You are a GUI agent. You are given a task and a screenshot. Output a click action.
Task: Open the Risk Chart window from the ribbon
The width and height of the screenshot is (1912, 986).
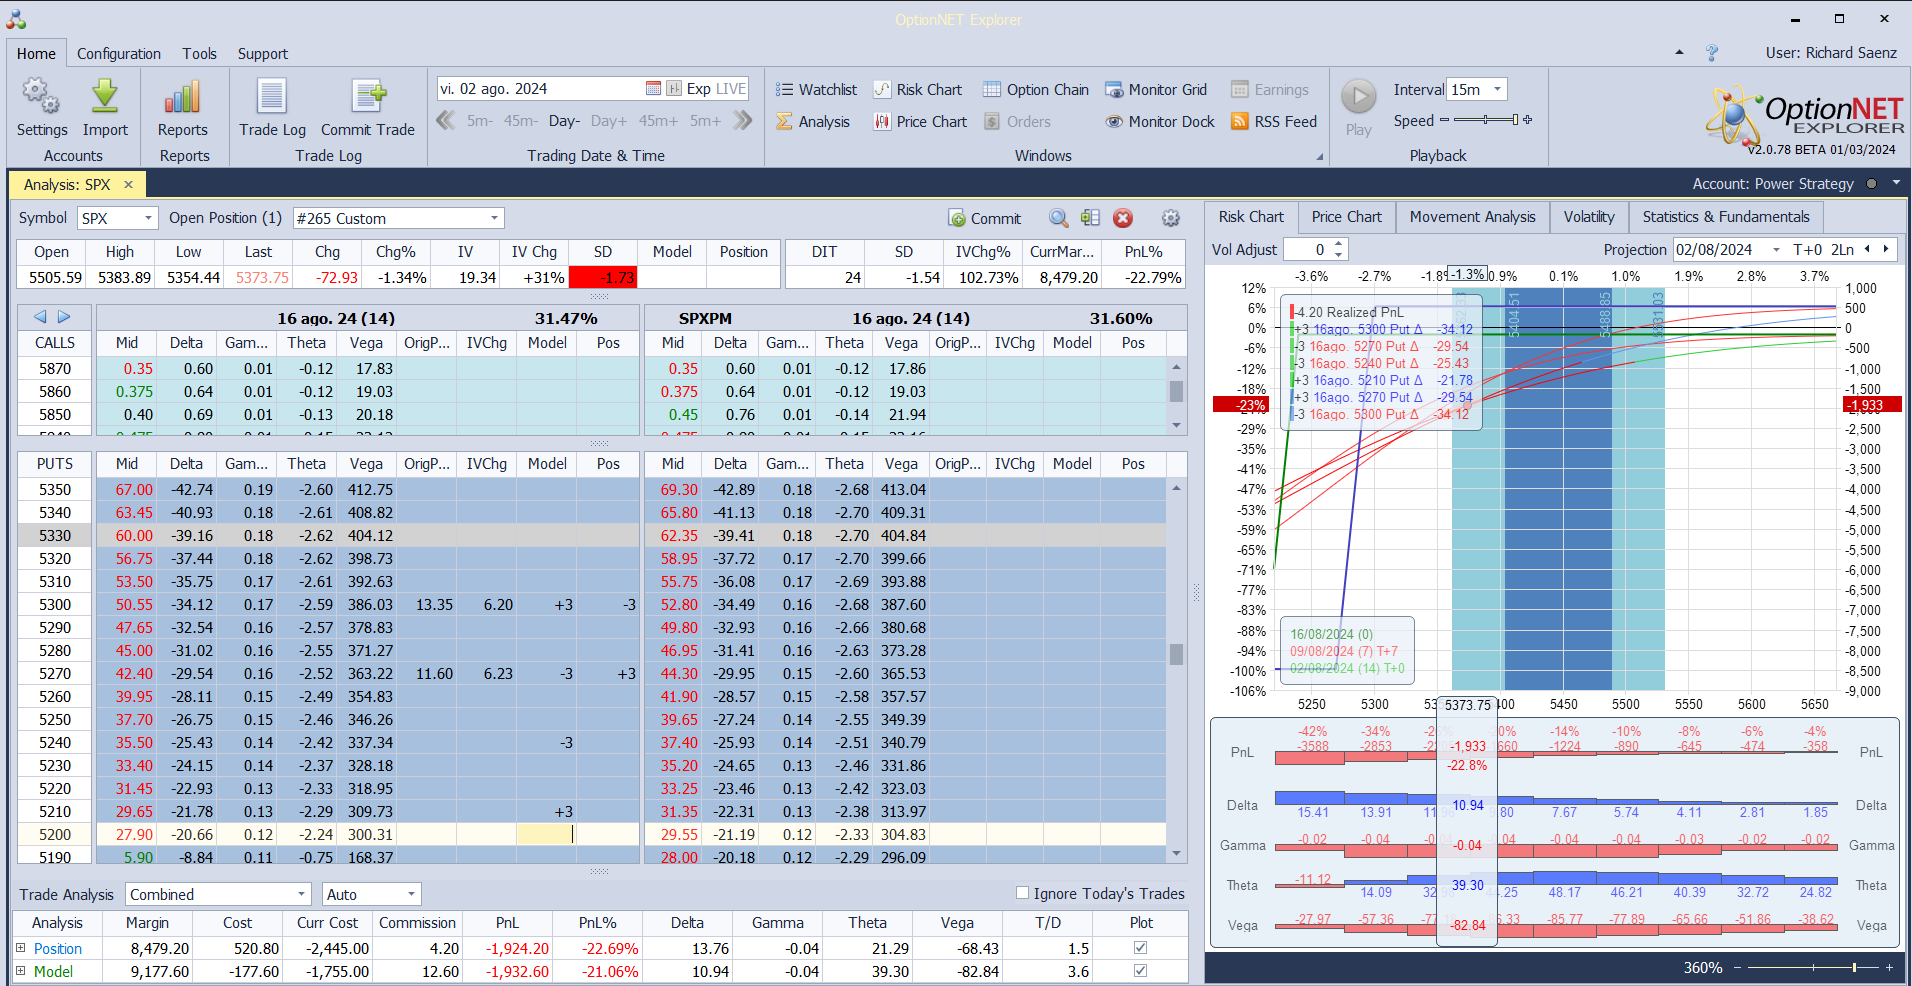(917, 90)
